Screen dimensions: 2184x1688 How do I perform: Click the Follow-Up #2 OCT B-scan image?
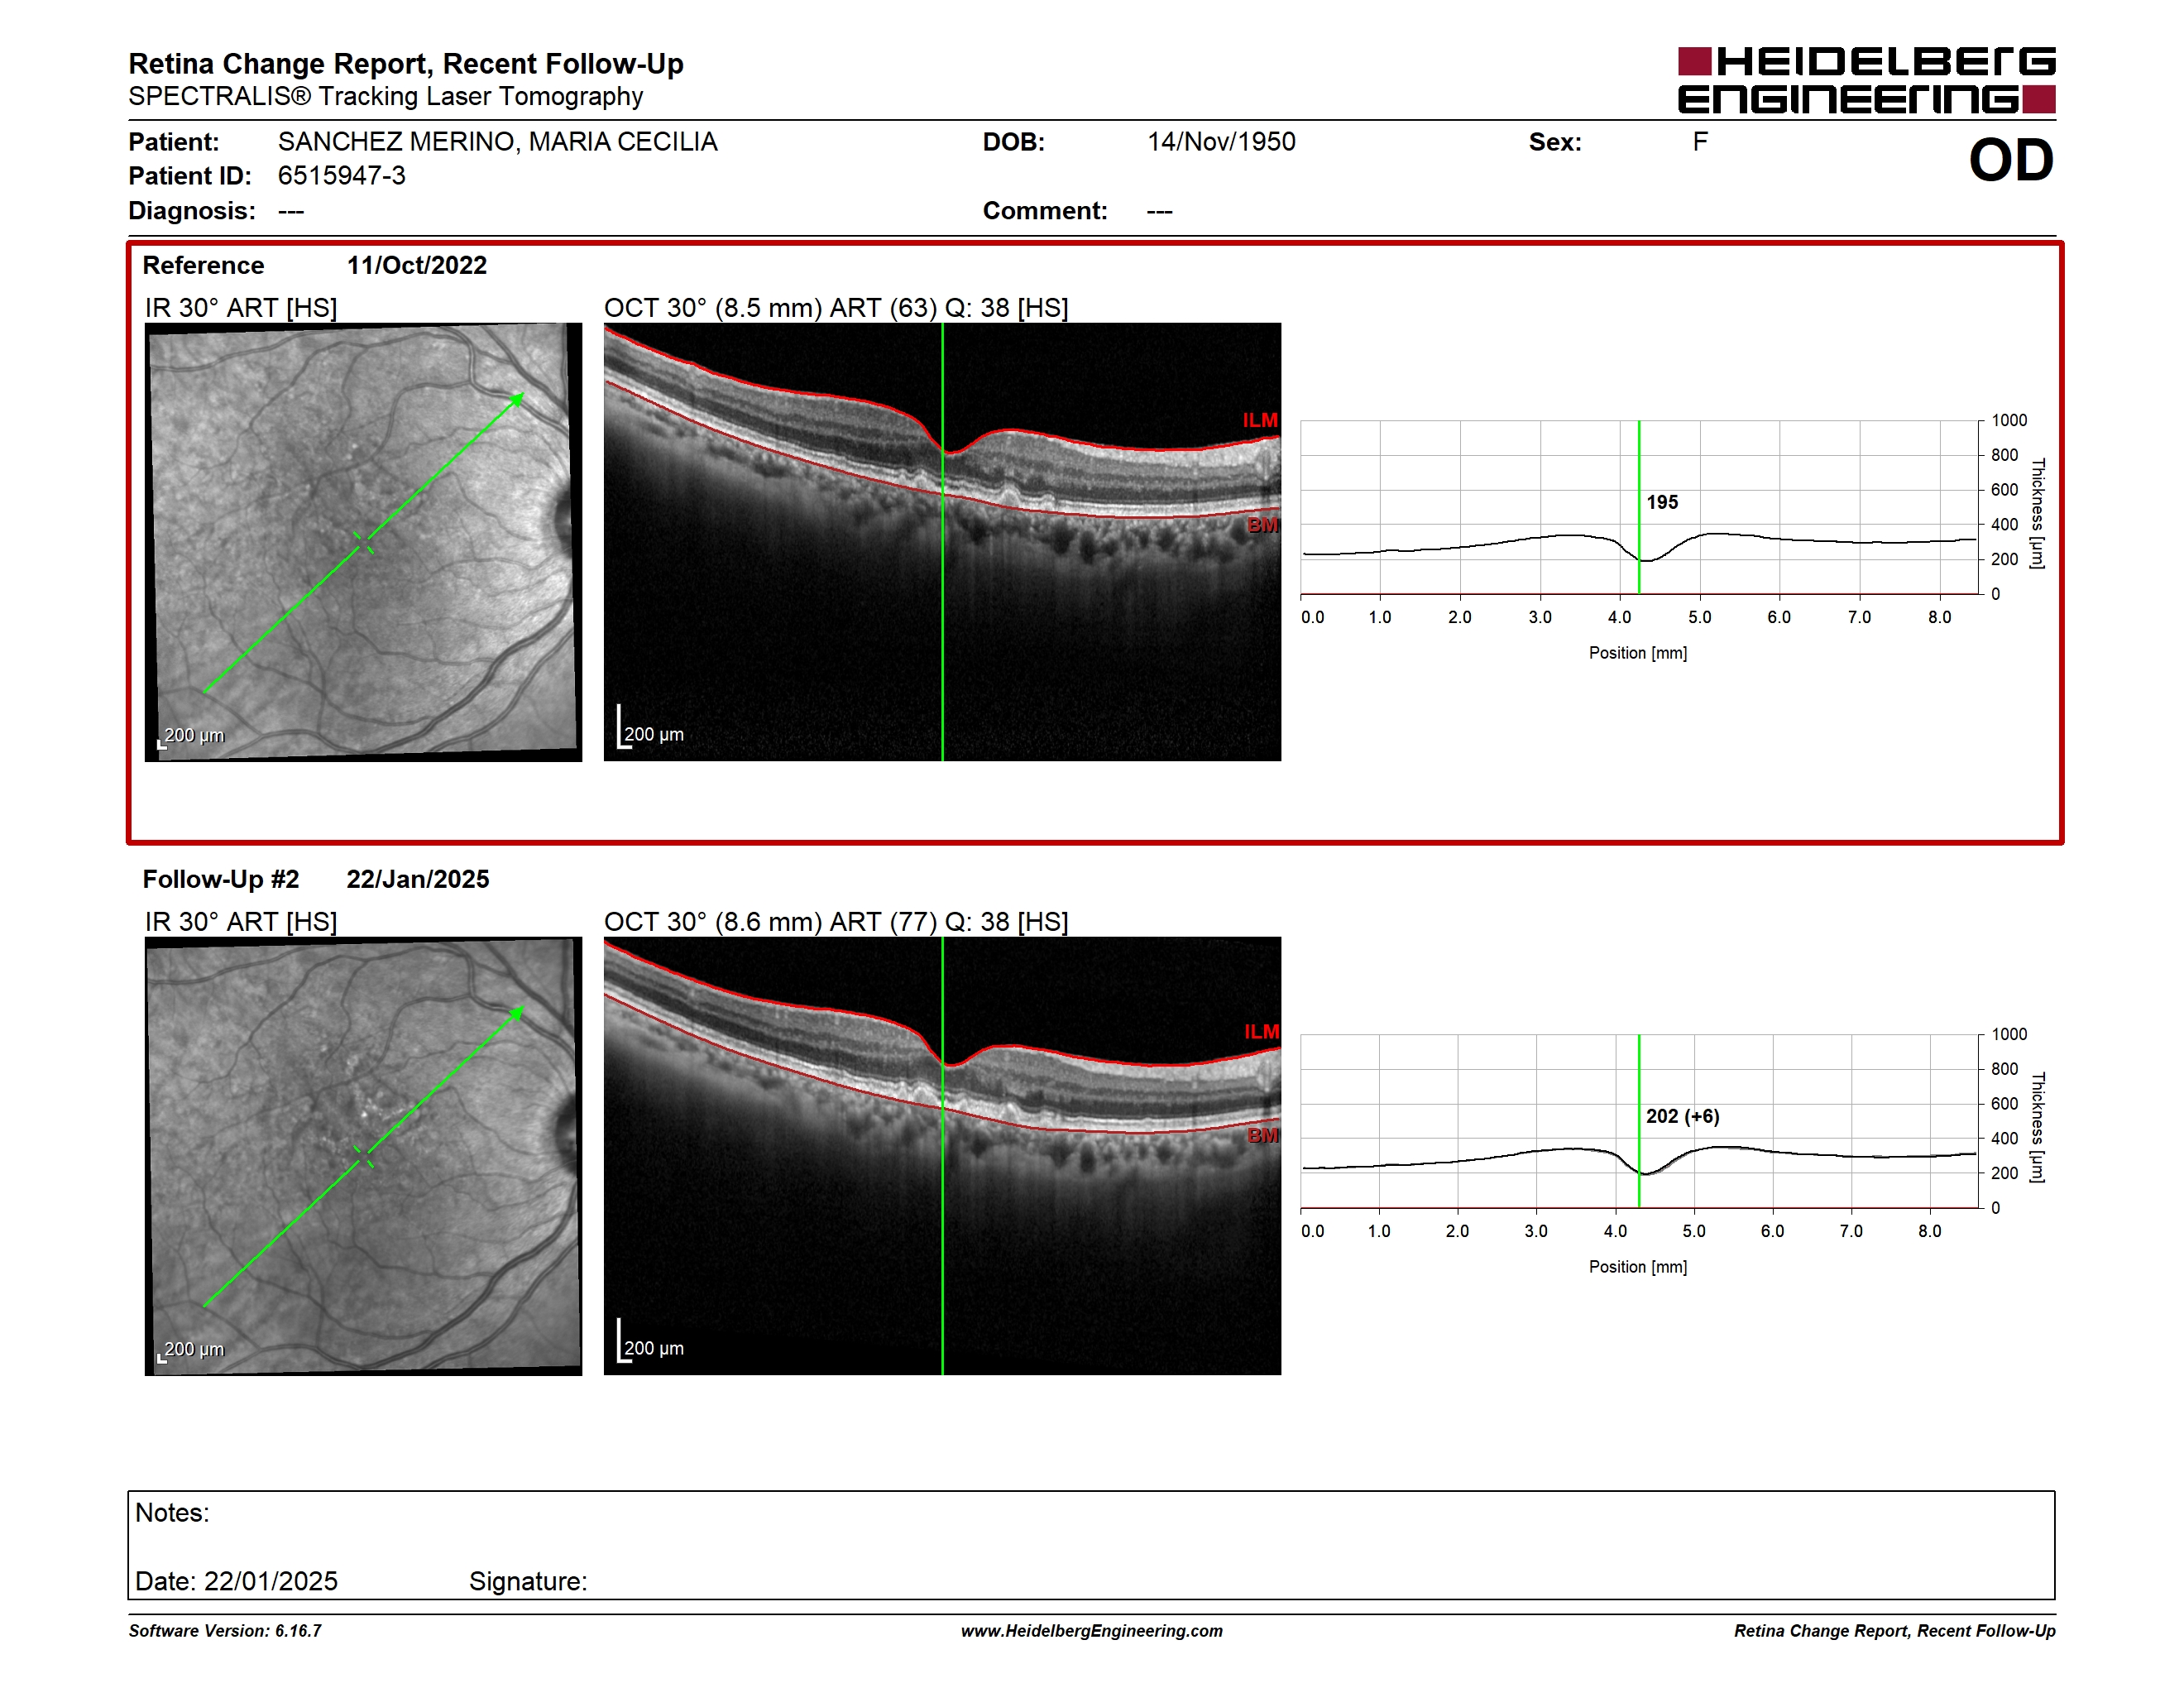tap(942, 1155)
